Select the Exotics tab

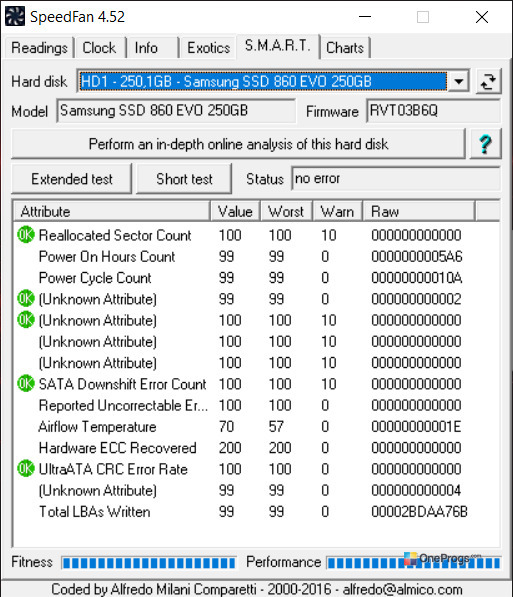208,48
